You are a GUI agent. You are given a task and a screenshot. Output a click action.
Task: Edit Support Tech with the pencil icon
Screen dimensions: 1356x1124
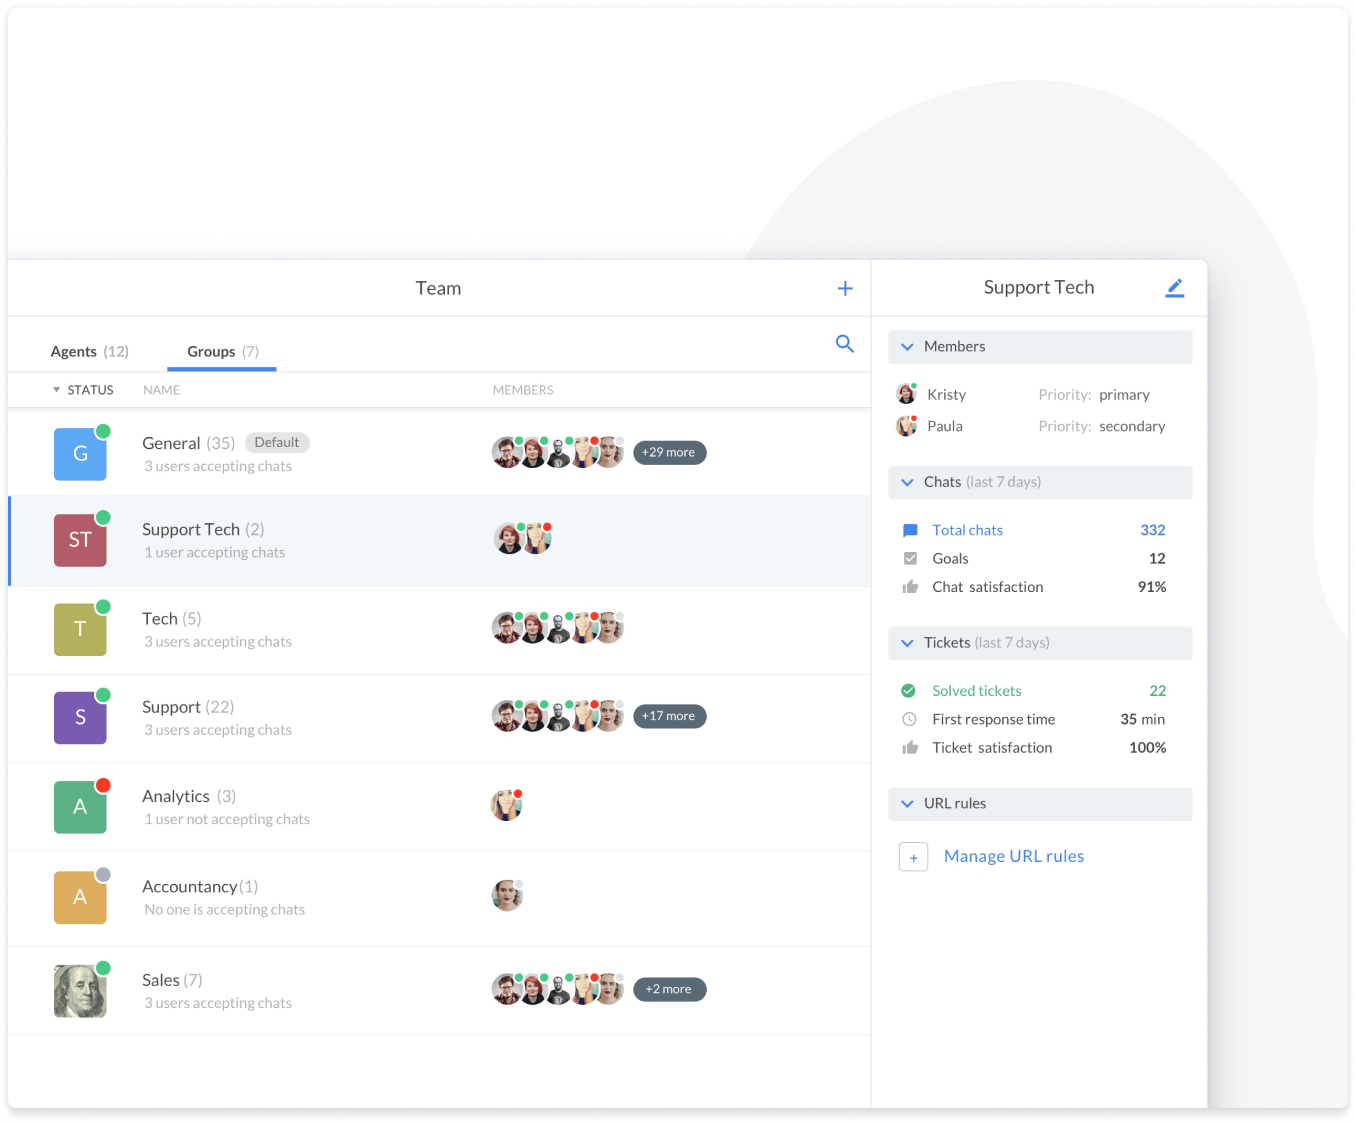1175,288
